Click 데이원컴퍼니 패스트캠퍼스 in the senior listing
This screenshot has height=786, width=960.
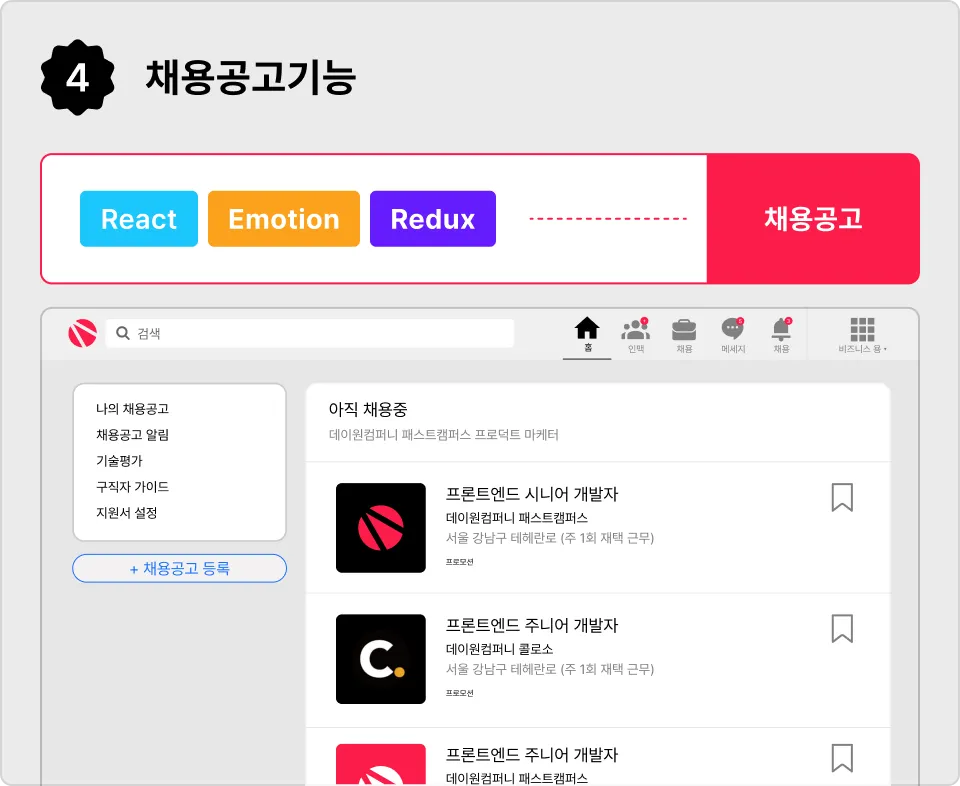tap(517, 518)
